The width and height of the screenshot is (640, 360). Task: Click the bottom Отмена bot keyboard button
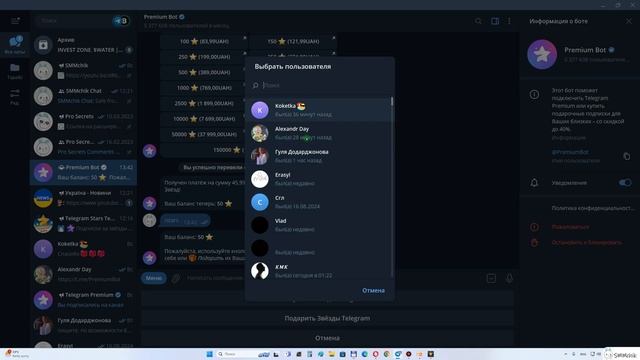click(x=327, y=338)
